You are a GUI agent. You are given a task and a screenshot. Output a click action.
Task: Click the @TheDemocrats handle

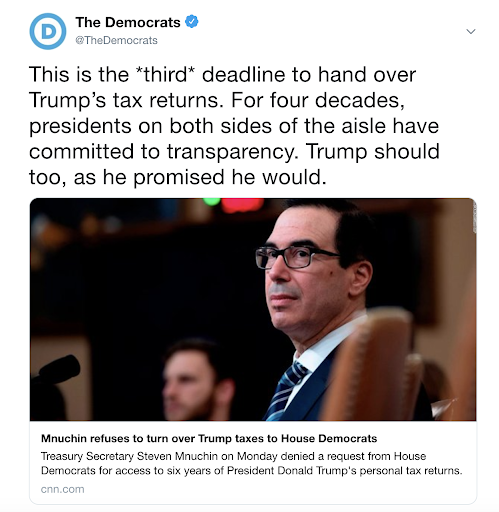pos(116,40)
